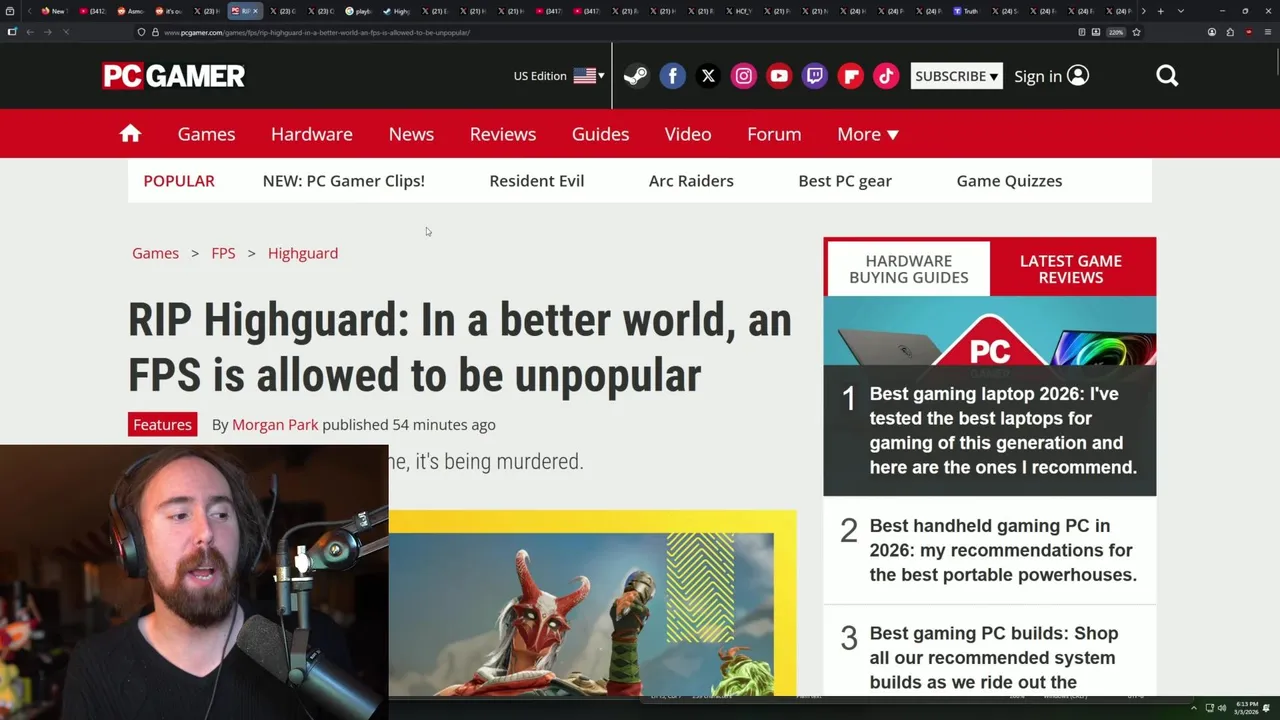Open PC Gamer's Flipboard icon
The image size is (1280, 720).
pyautogui.click(x=851, y=76)
